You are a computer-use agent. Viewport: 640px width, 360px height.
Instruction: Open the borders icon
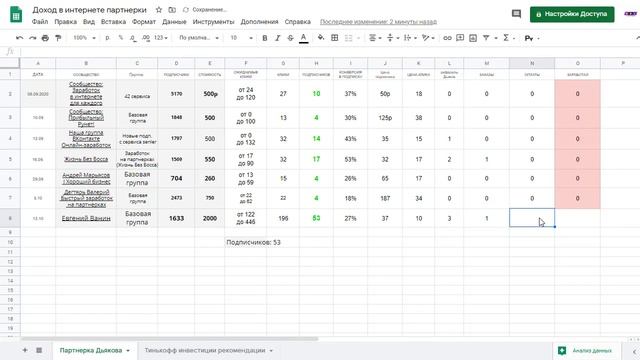click(334, 38)
